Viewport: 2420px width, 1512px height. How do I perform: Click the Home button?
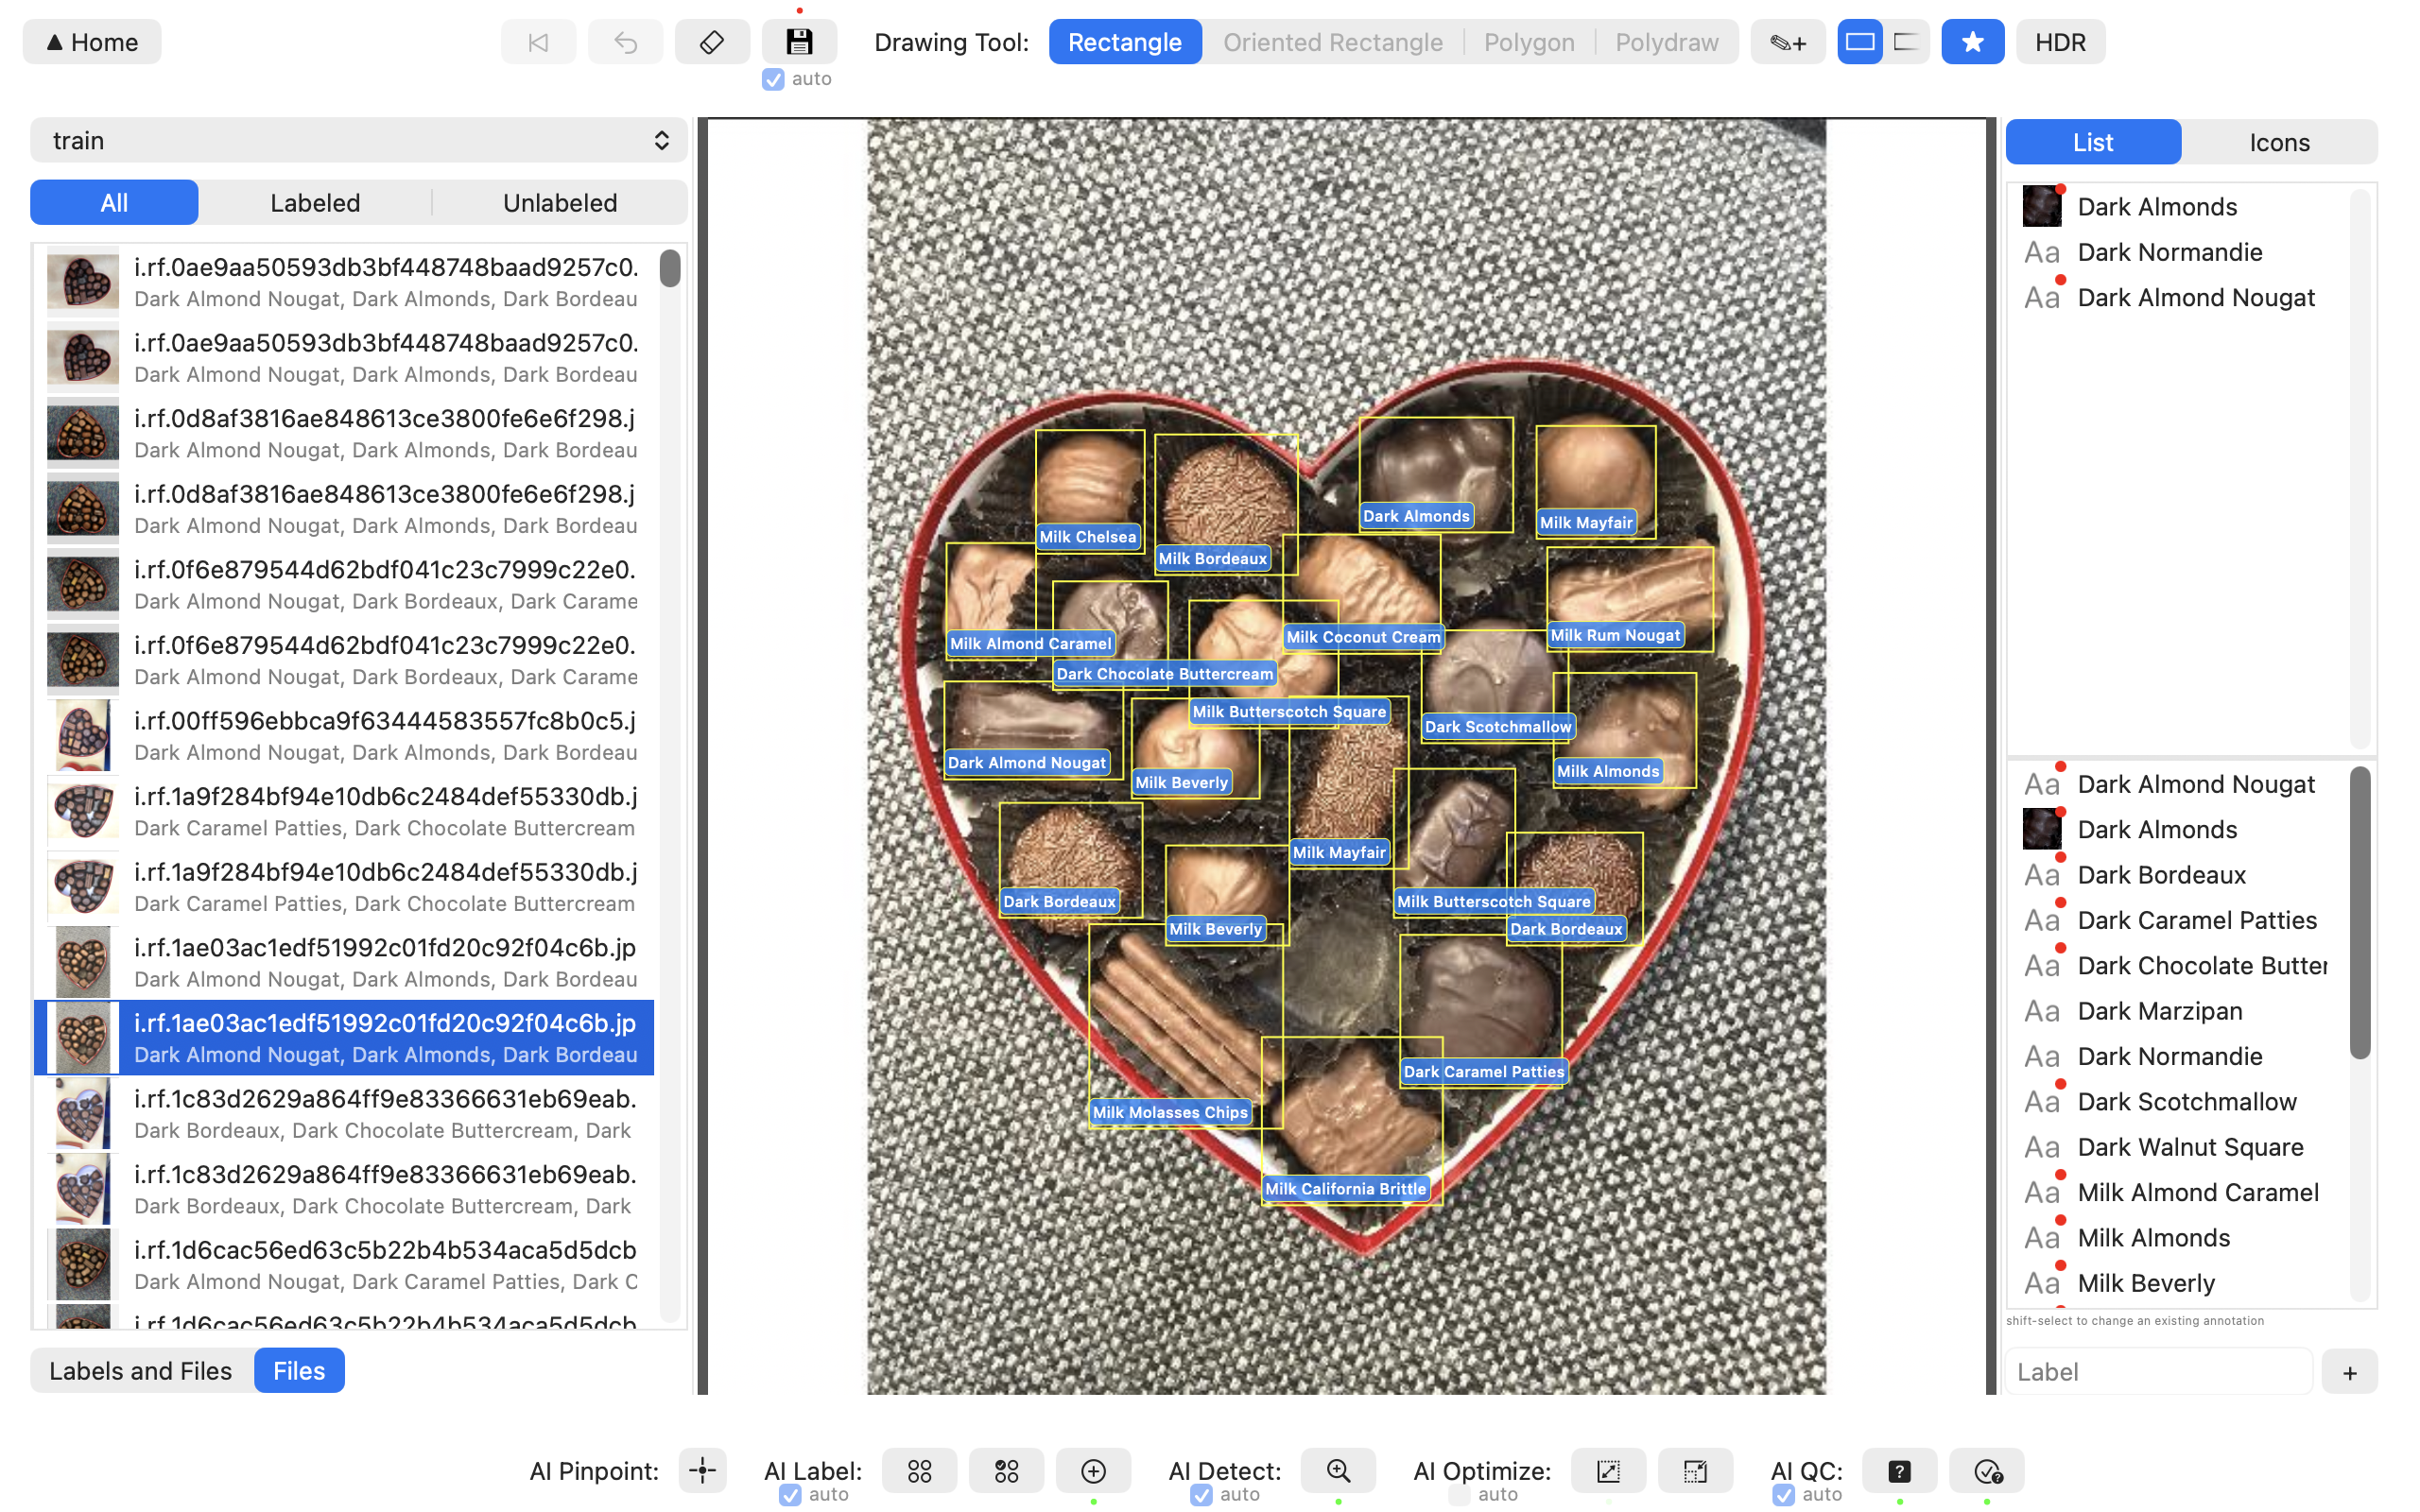coord(92,42)
